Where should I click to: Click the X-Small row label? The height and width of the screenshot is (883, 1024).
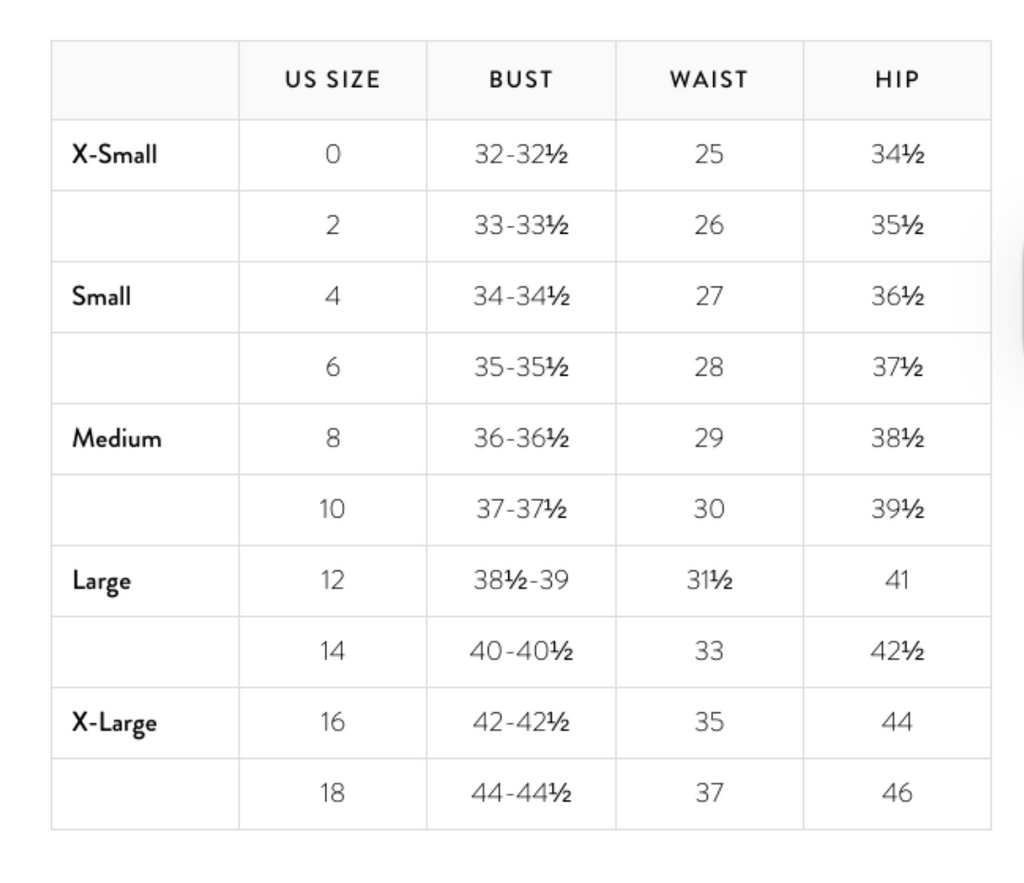[x=114, y=155]
